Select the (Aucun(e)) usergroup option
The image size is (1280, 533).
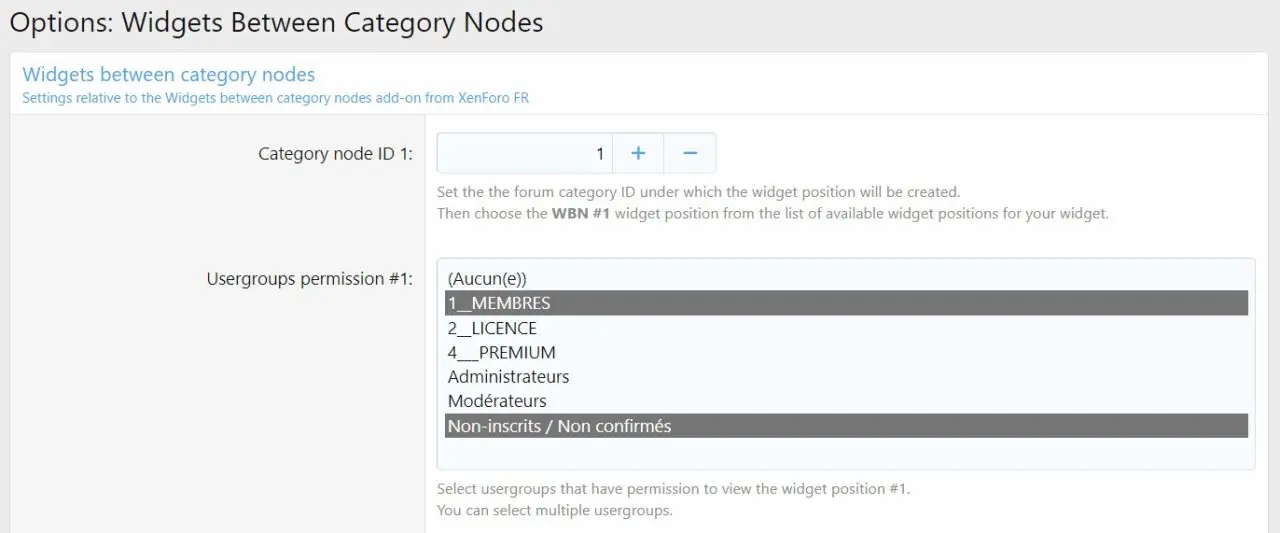(x=487, y=279)
